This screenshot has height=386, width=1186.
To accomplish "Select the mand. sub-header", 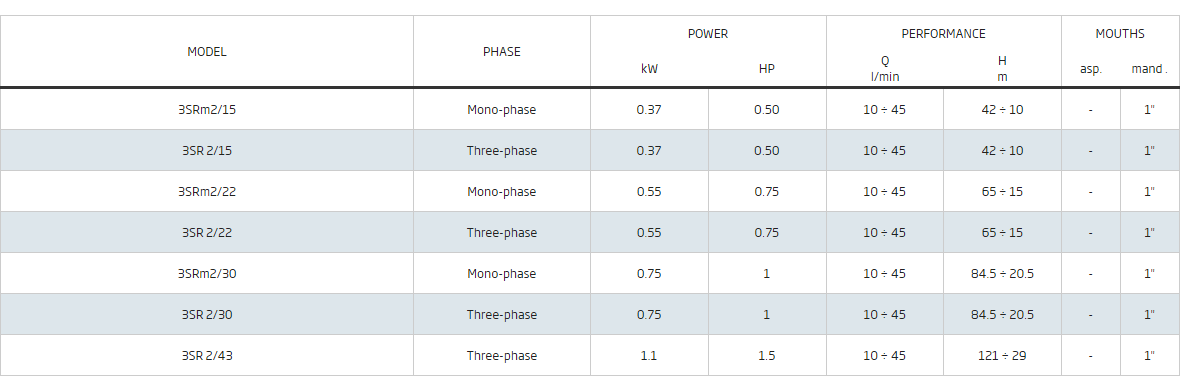I will [1150, 69].
